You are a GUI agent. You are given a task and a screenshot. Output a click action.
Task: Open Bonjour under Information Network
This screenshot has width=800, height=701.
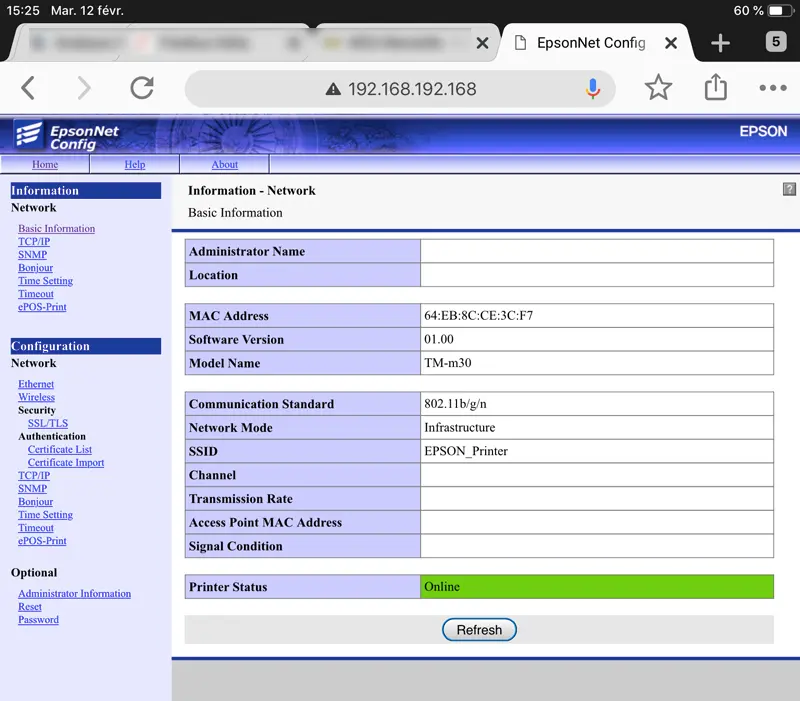(36, 268)
